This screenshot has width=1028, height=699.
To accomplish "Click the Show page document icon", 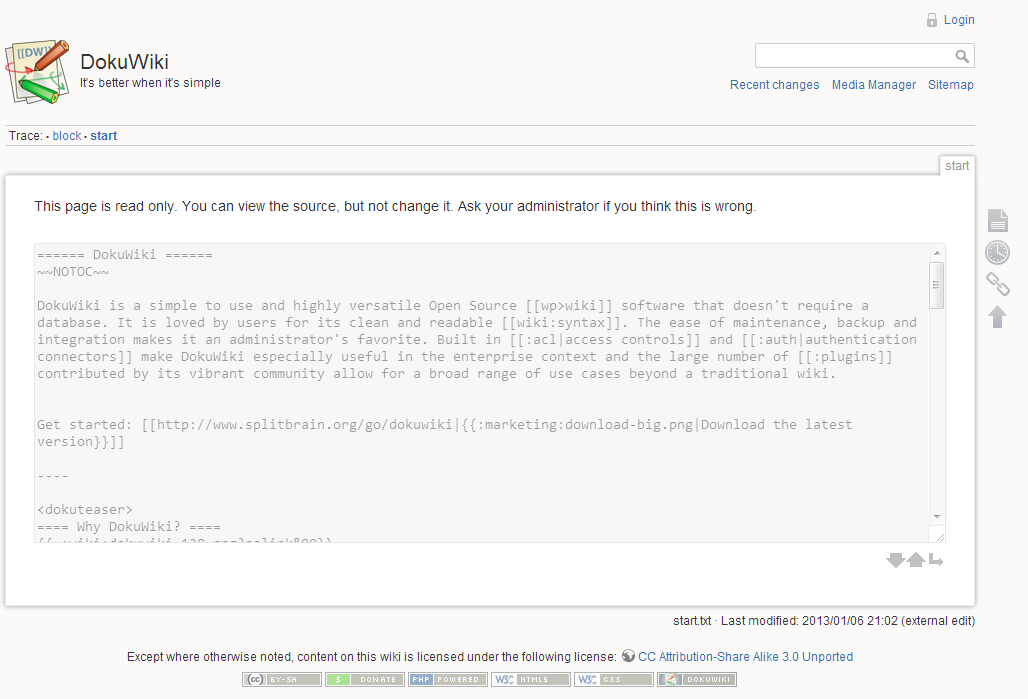I will tap(998, 220).
